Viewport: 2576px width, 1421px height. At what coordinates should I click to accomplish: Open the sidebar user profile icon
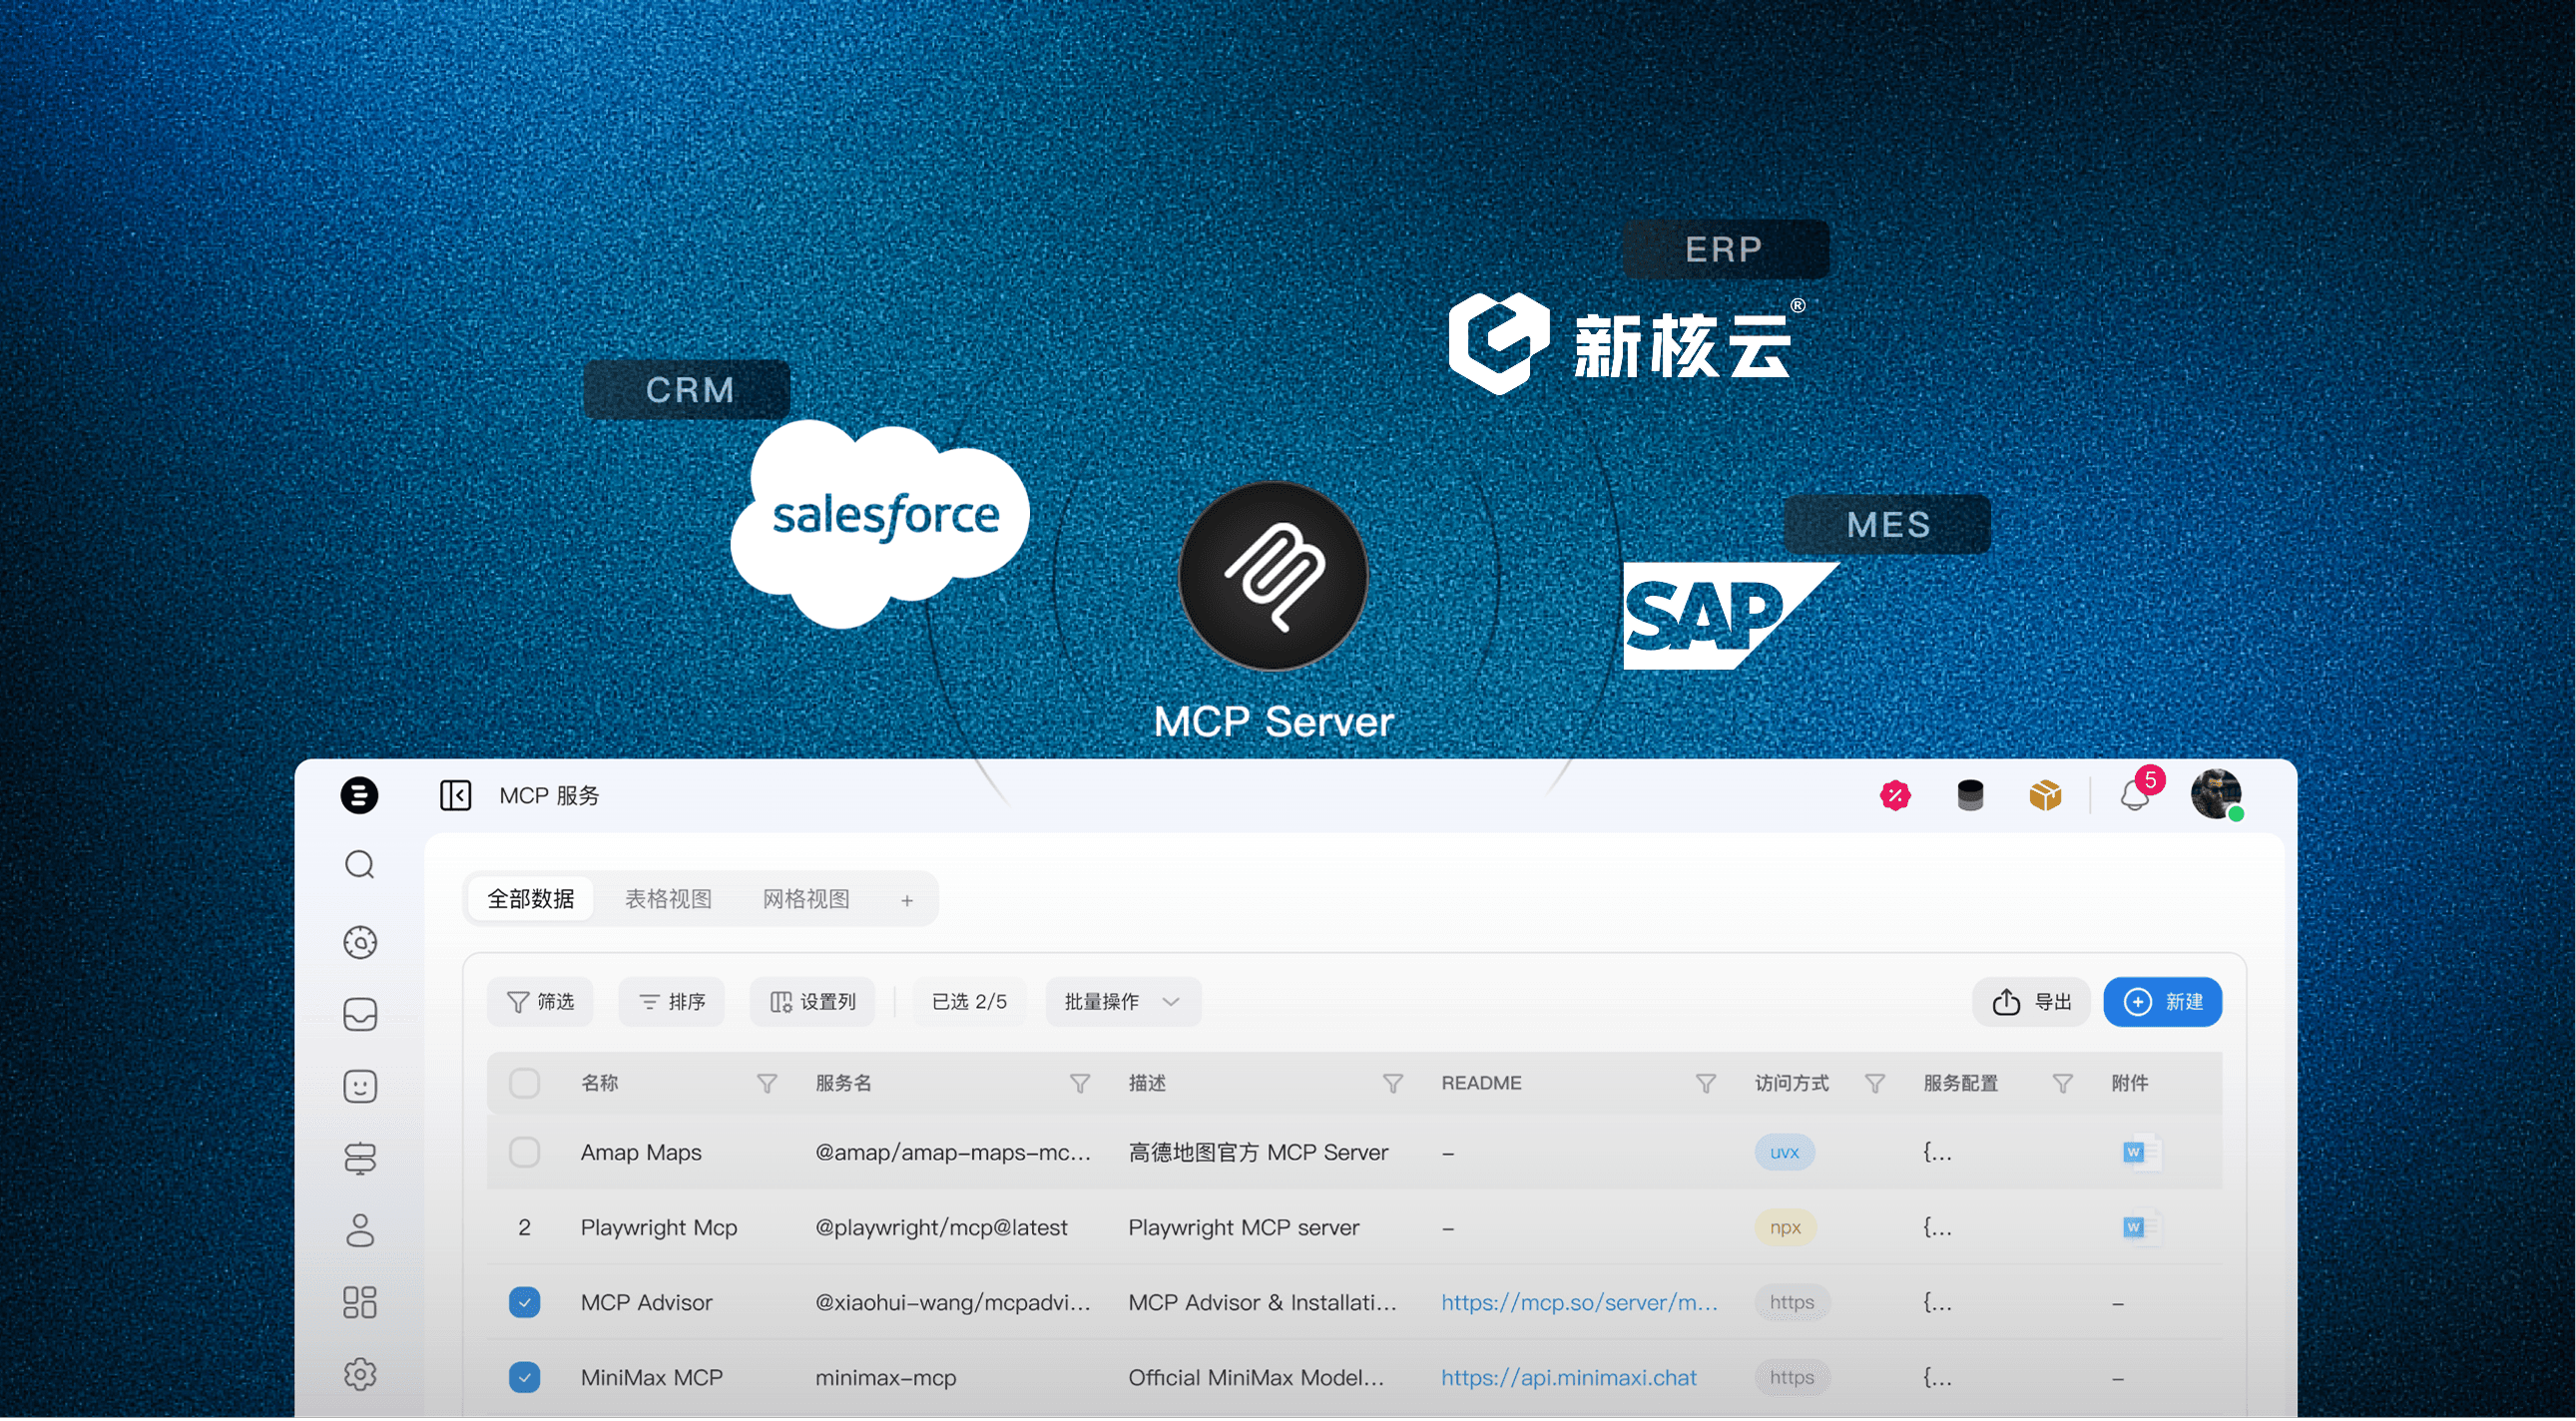pos(360,1230)
